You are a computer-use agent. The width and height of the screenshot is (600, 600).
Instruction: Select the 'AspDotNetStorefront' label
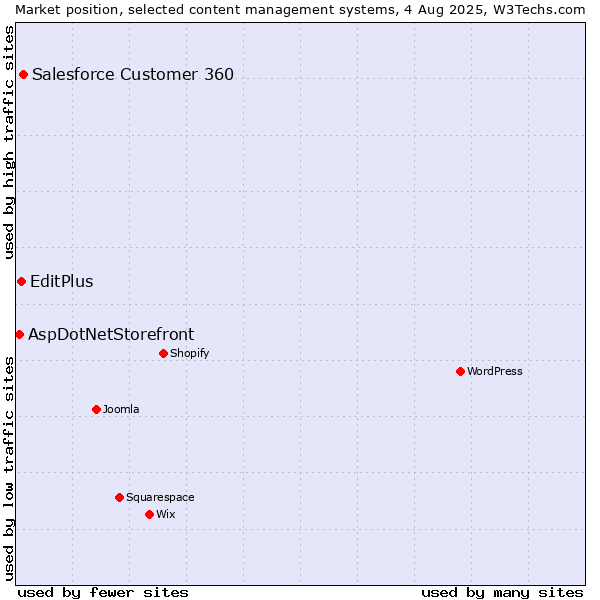coord(111,334)
